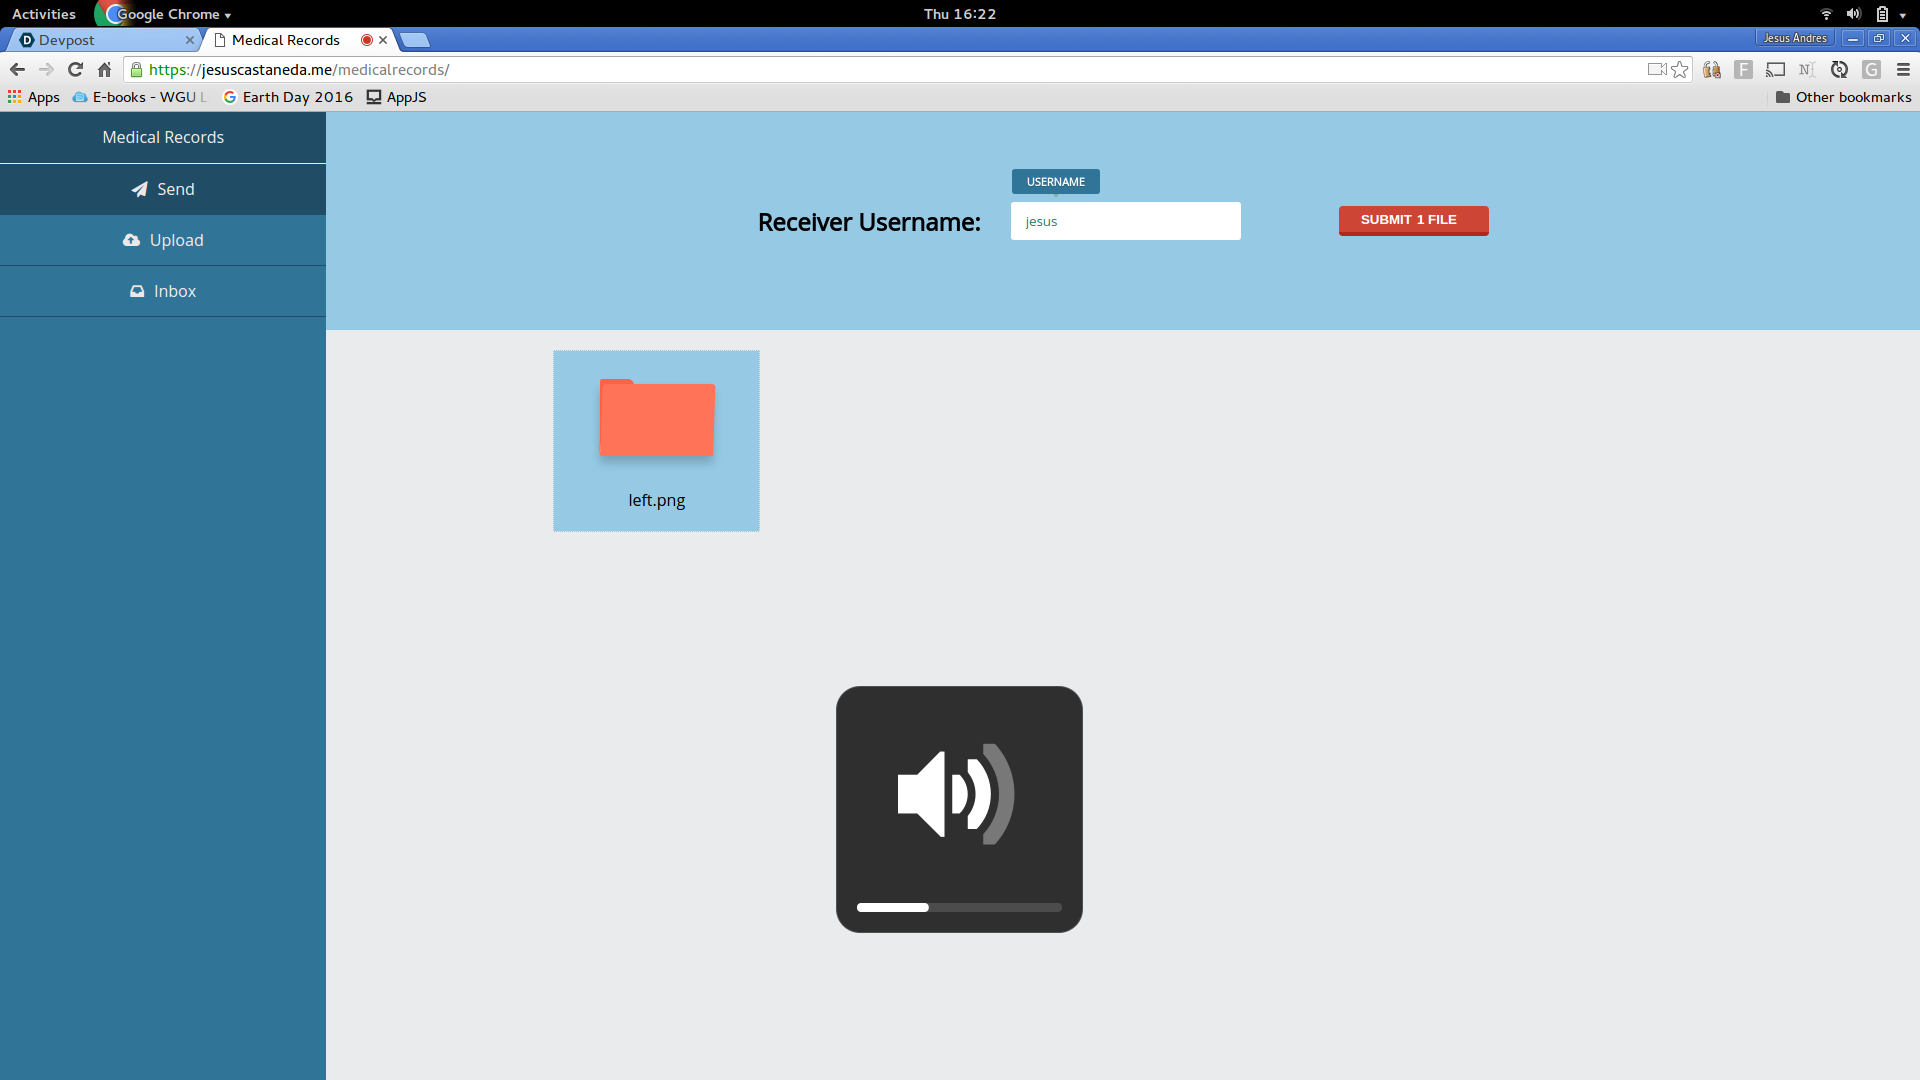Open the Upload sidebar item
This screenshot has width=1920, height=1080.
(163, 240)
